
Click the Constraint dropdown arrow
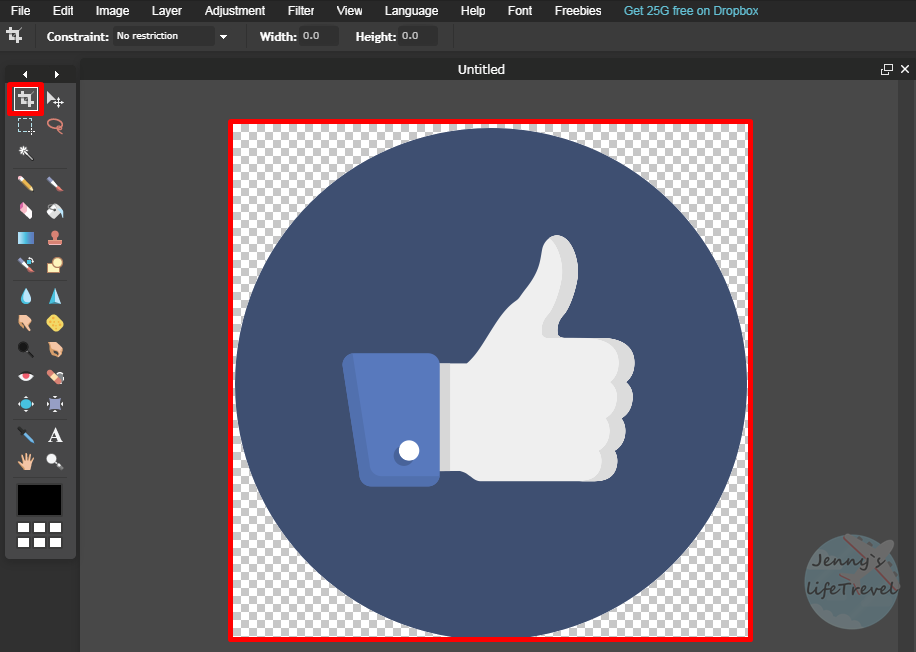click(x=223, y=37)
